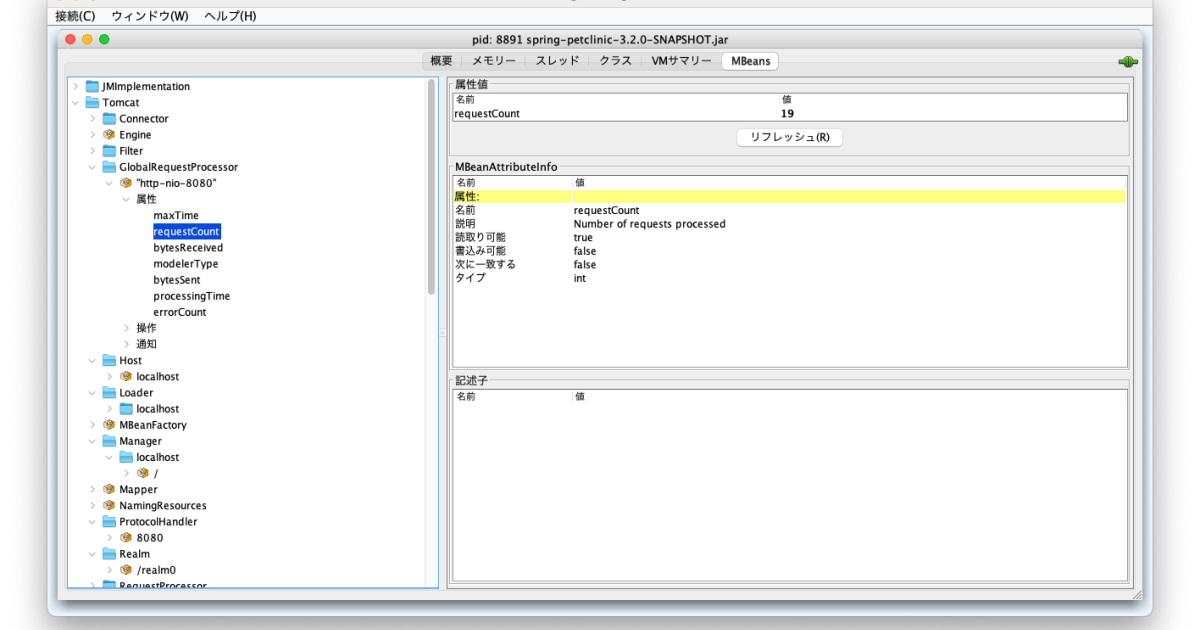
Task: Click the requestCount value cell showing 19
Action: pyautogui.click(x=787, y=114)
